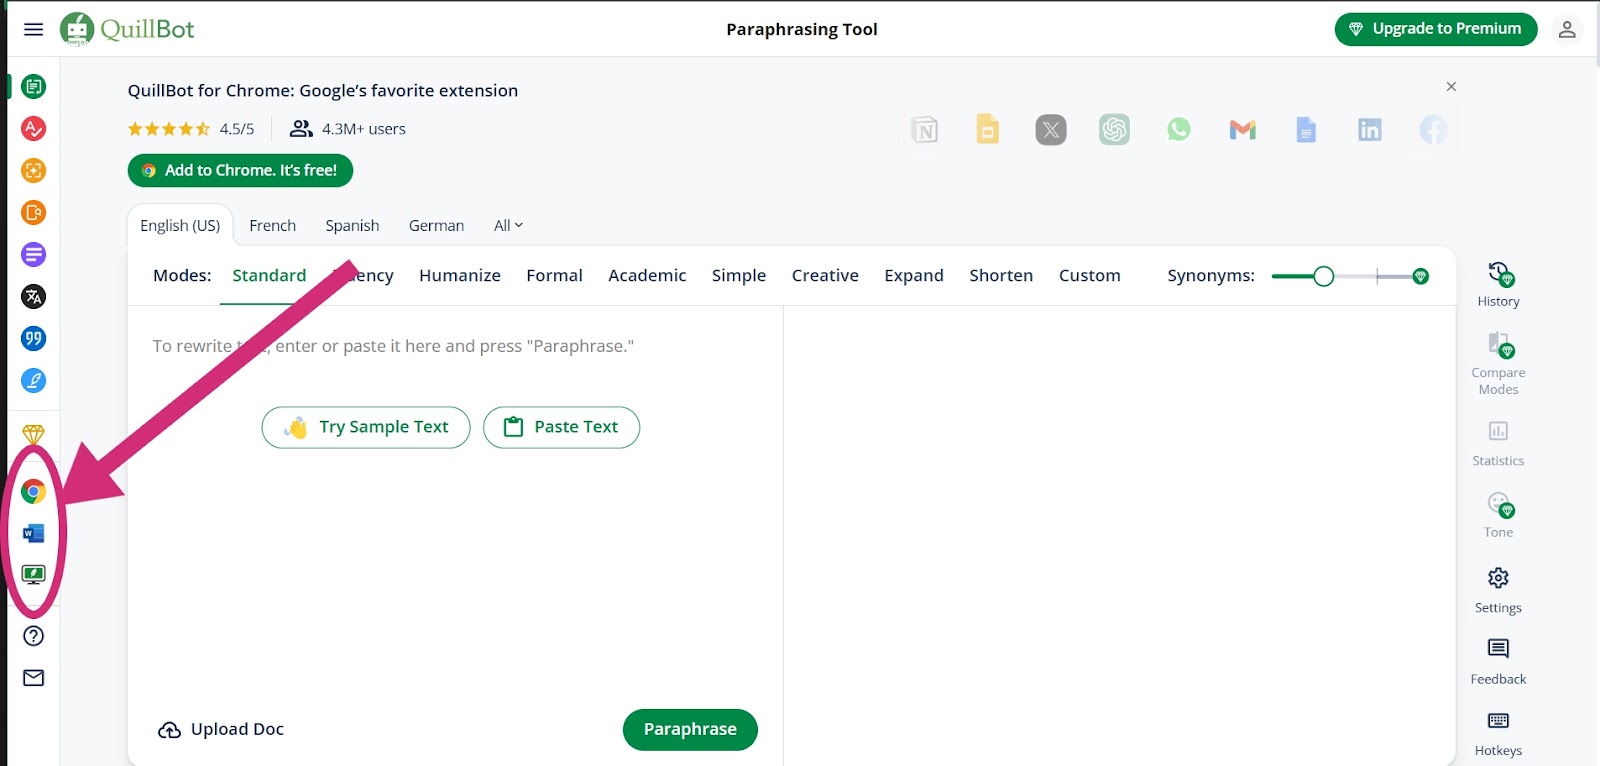Screen dimensions: 1600x766
Task: Click the Upload Doc button
Action: tap(221, 730)
